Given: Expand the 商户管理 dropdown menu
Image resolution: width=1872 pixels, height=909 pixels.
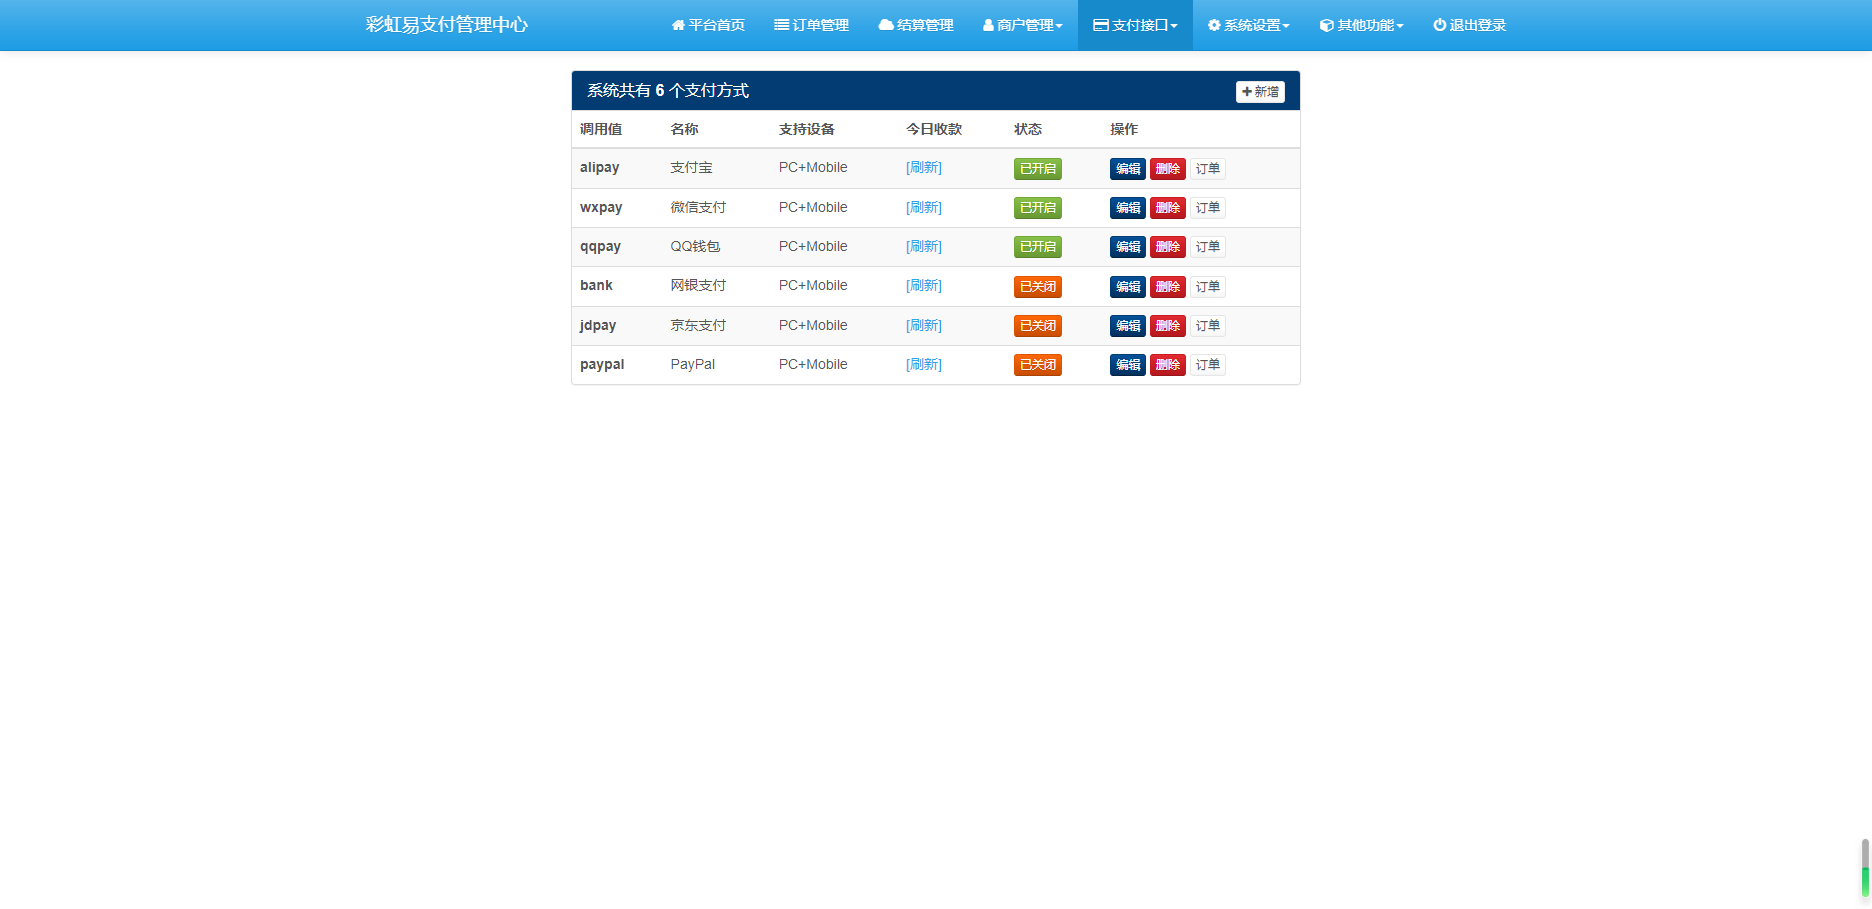Looking at the screenshot, I should (x=1023, y=25).
